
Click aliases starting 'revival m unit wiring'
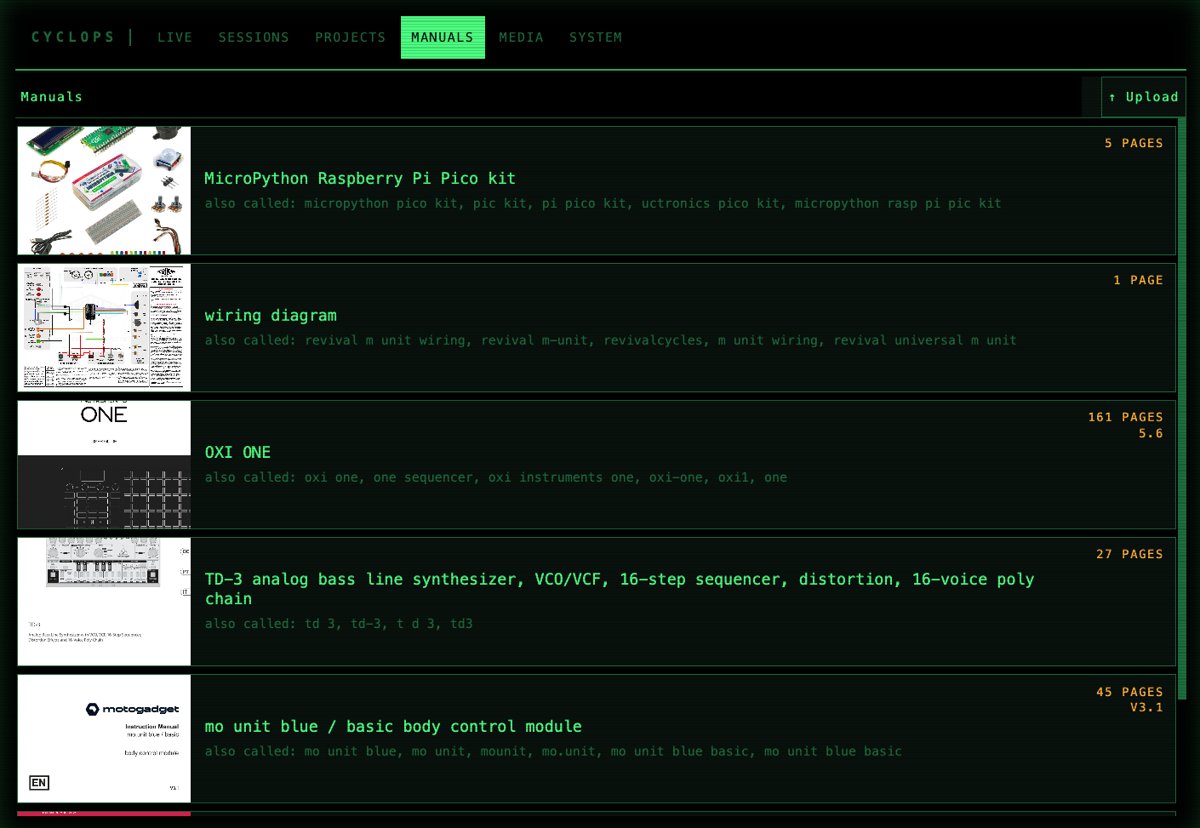pos(611,341)
